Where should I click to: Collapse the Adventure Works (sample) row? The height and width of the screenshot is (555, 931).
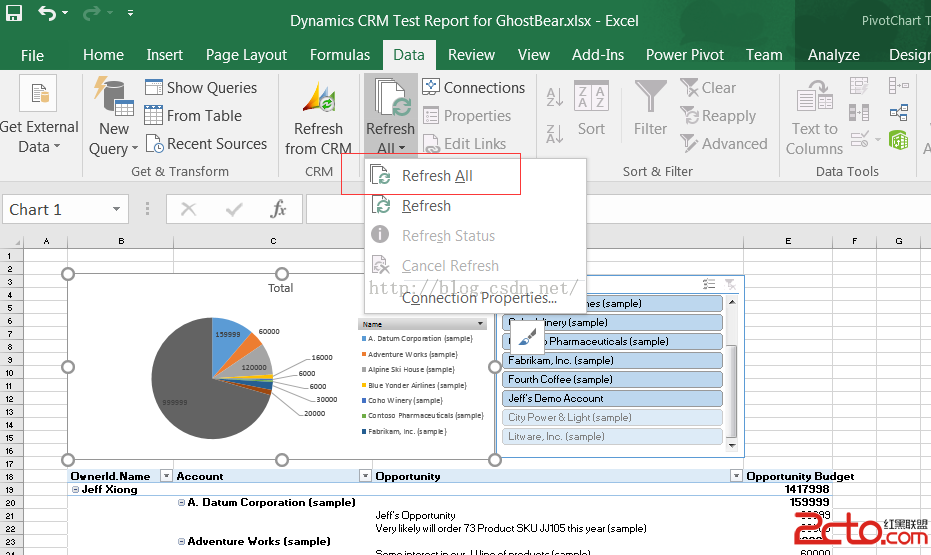pyautogui.click(x=181, y=541)
